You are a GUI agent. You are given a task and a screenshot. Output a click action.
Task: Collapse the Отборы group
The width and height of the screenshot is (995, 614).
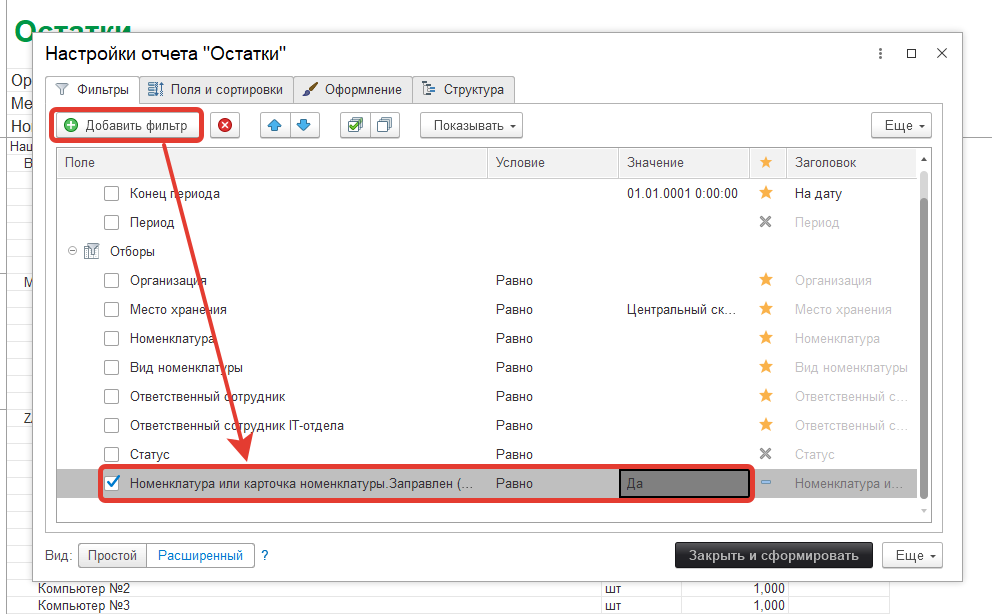coord(72,252)
